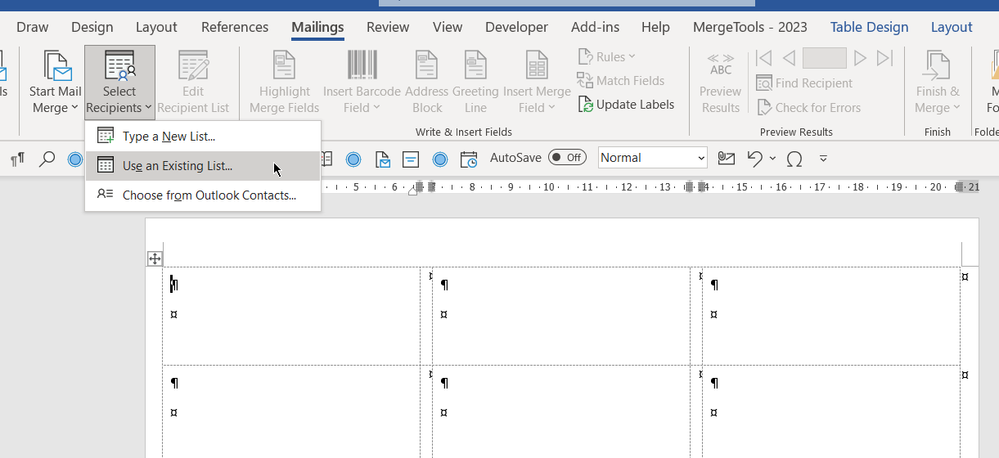Expand the Rules dropdown
Screen dimensions: 999x458
point(607,57)
